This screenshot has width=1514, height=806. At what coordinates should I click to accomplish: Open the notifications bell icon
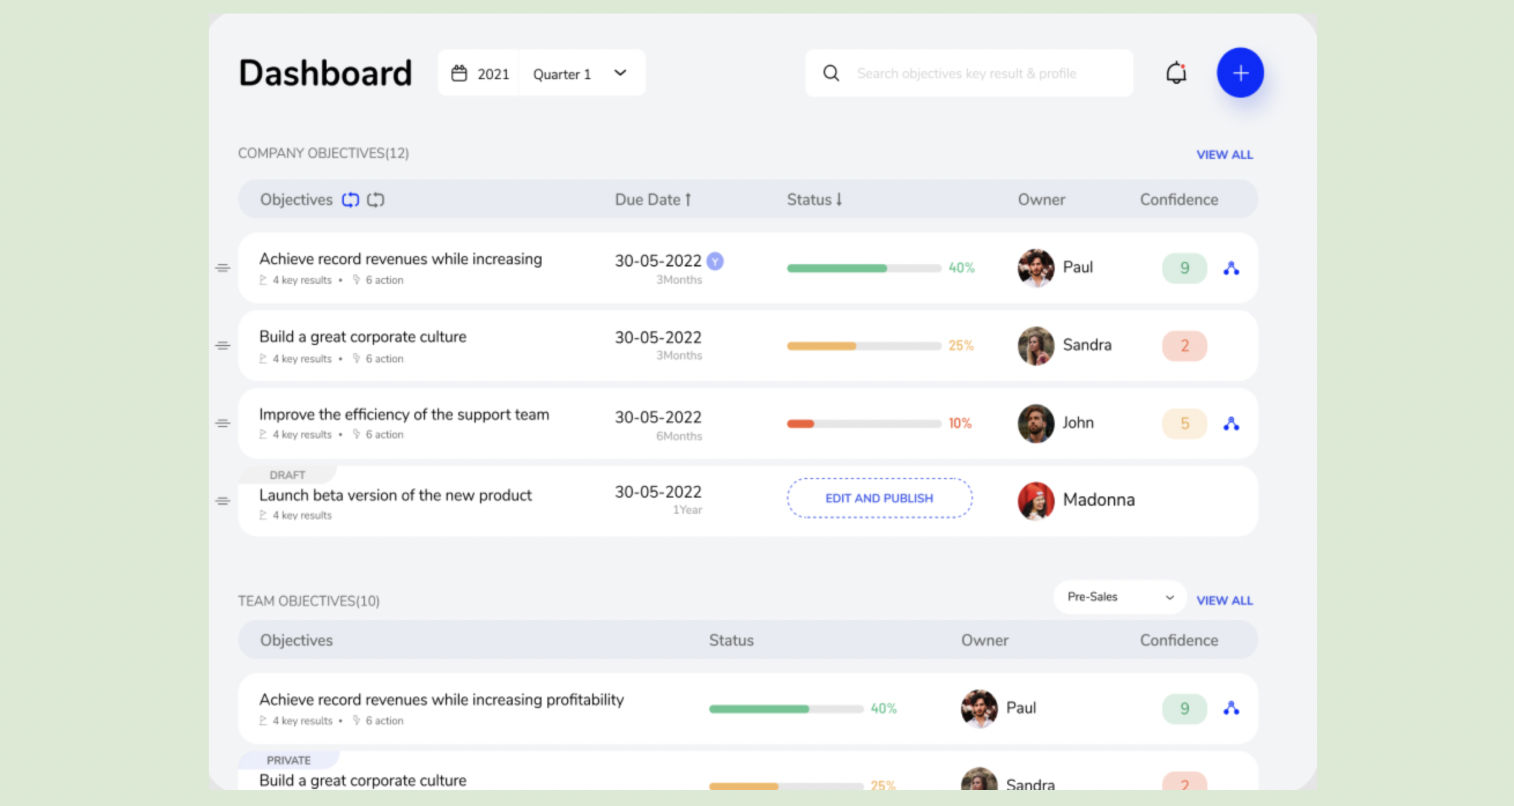1176,73
